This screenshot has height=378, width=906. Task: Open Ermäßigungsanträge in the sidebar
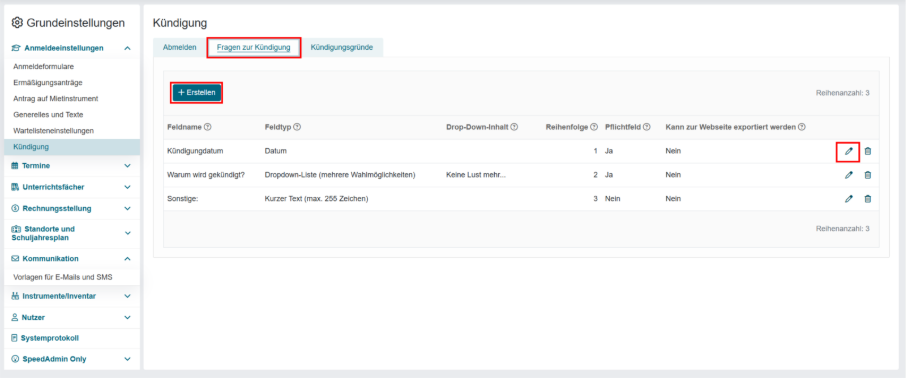(x=47, y=83)
